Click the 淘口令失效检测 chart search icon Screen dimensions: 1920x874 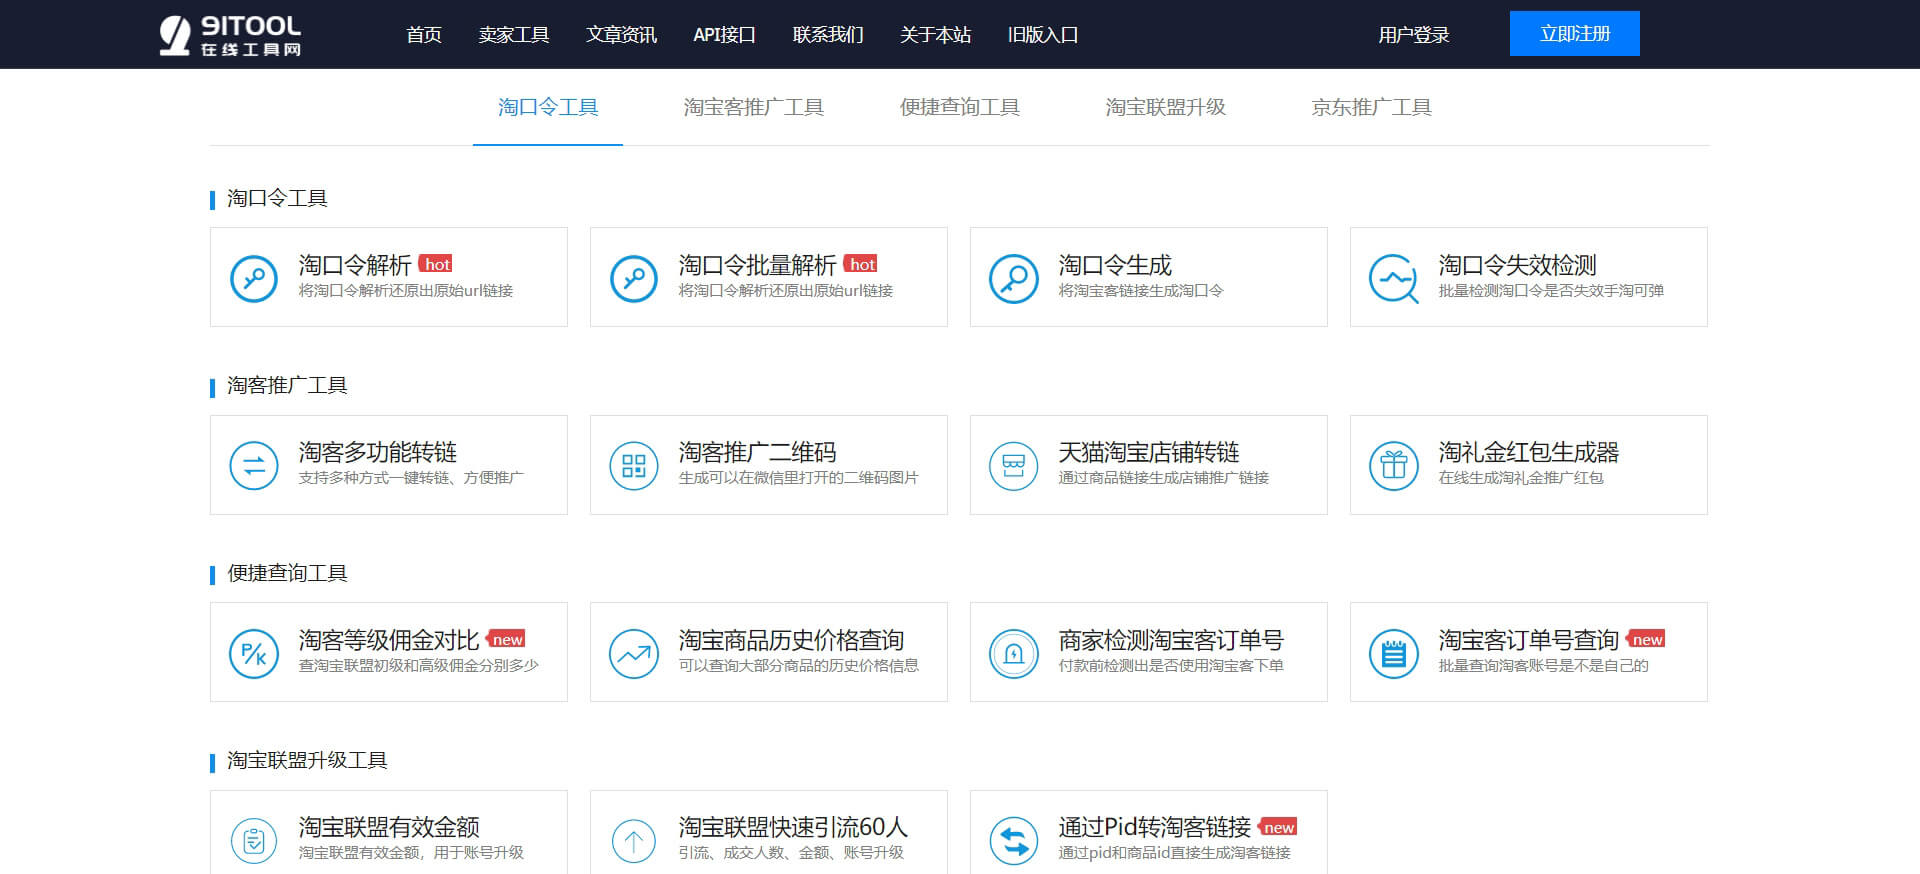click(1393, 278)
